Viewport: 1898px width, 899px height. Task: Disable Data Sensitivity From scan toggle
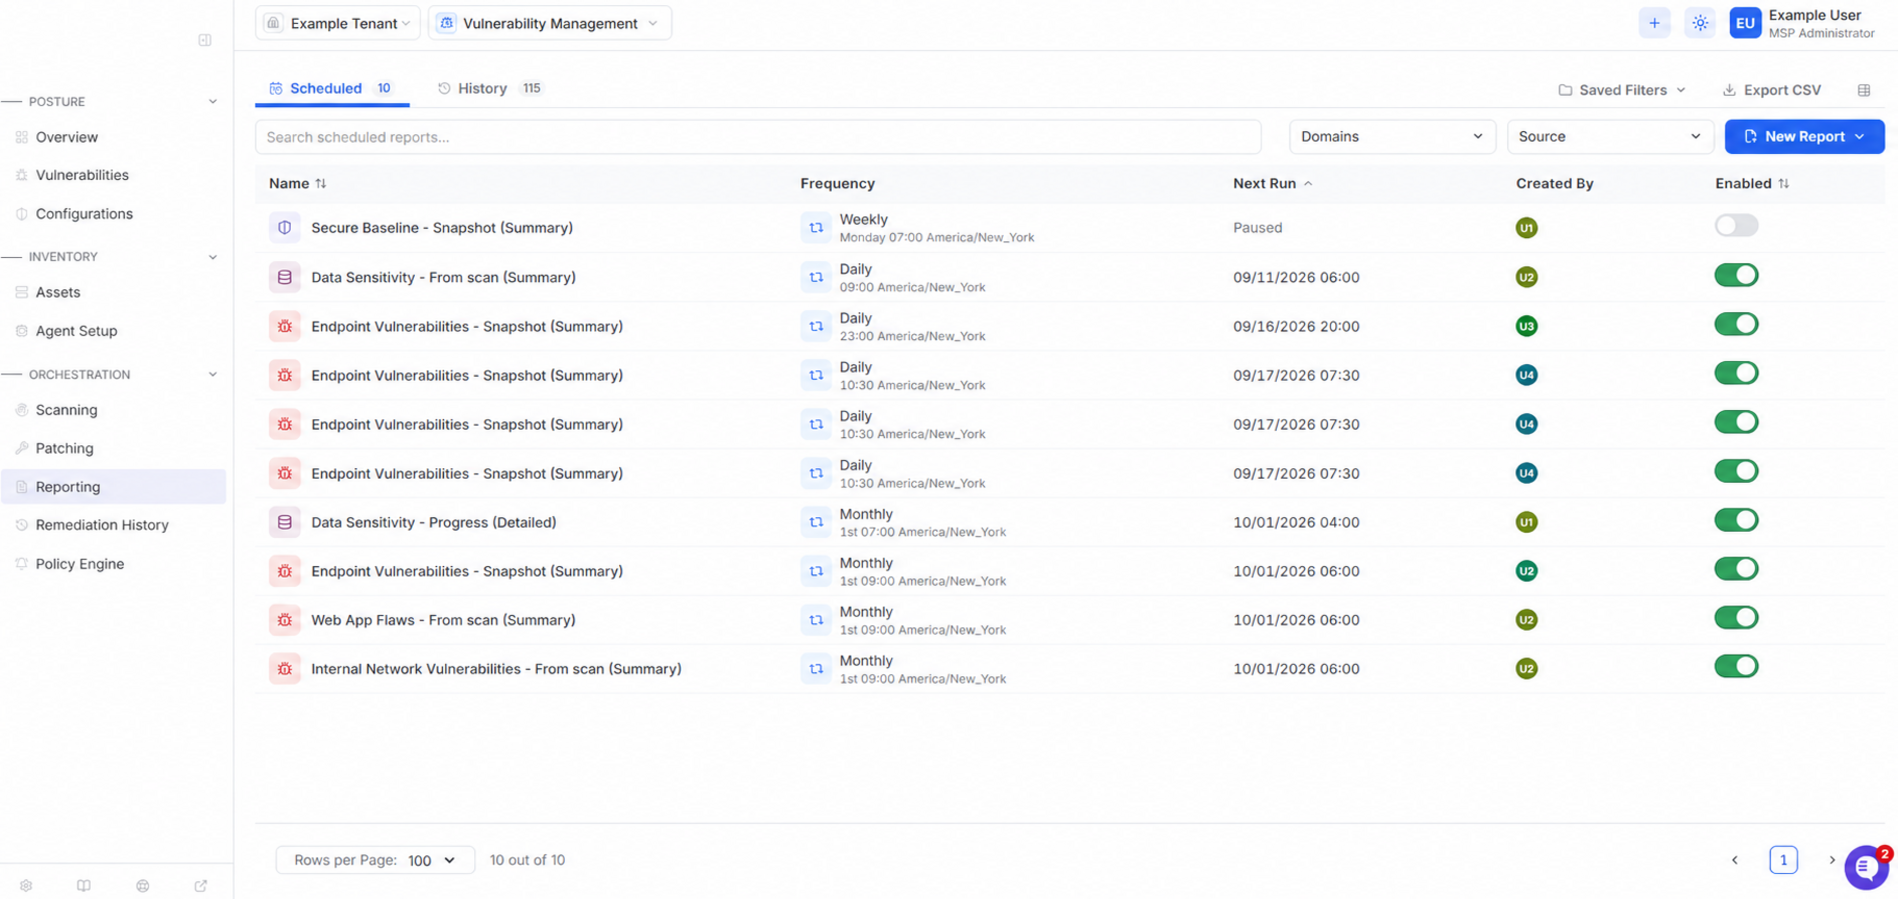click(1736, 275)
